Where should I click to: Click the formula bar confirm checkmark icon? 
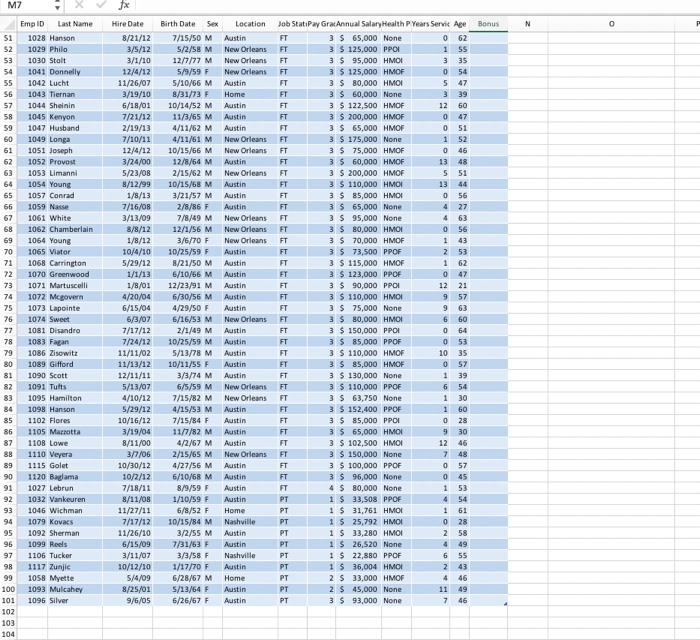point(101,5)
